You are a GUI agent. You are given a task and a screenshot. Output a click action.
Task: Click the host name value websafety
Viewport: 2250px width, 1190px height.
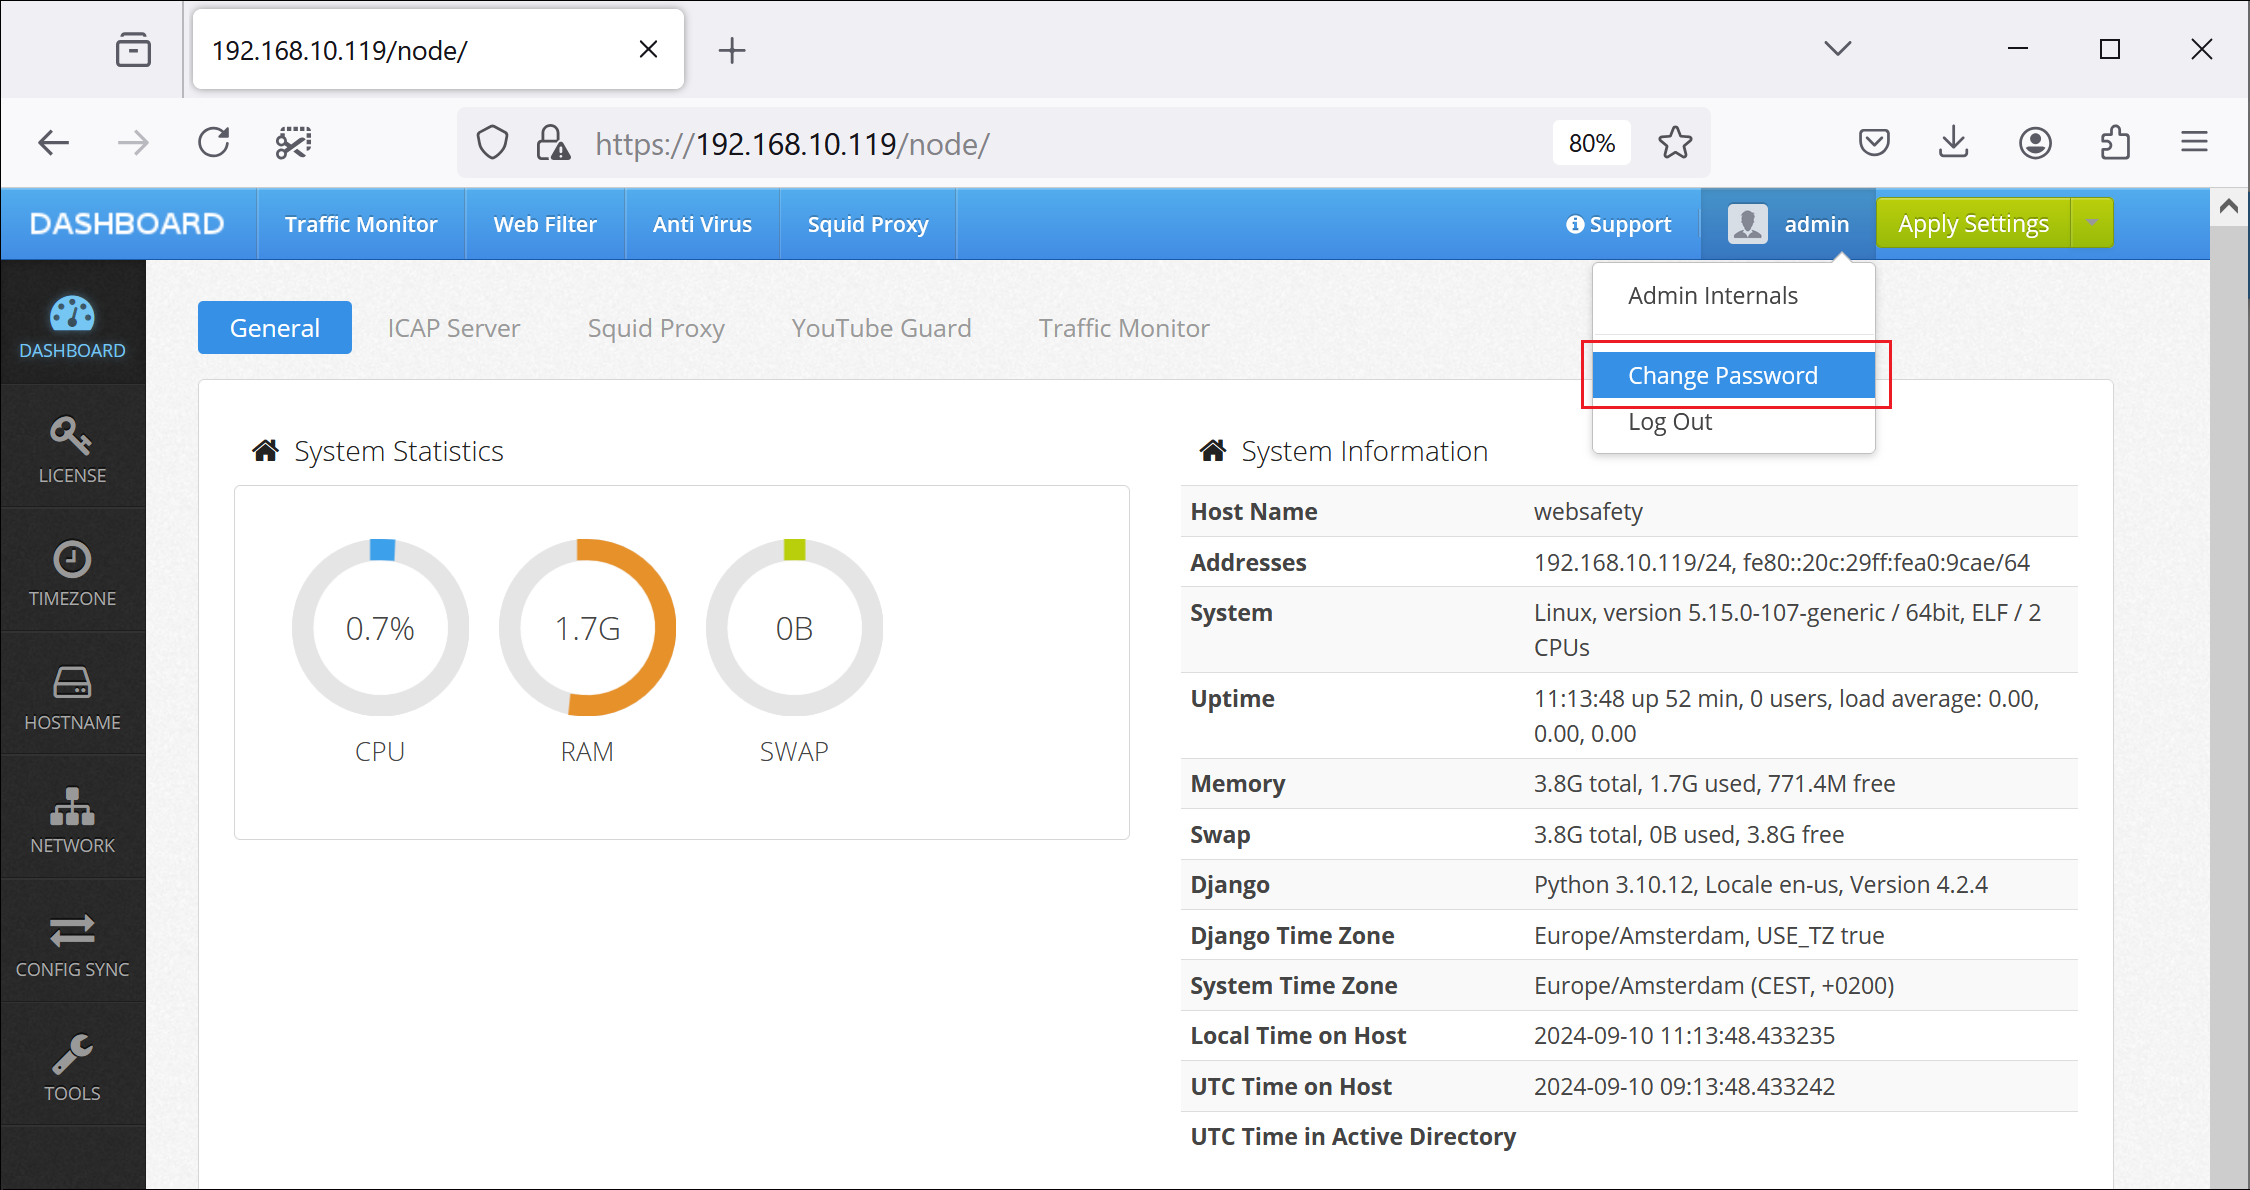click(x=1588, y=511)
